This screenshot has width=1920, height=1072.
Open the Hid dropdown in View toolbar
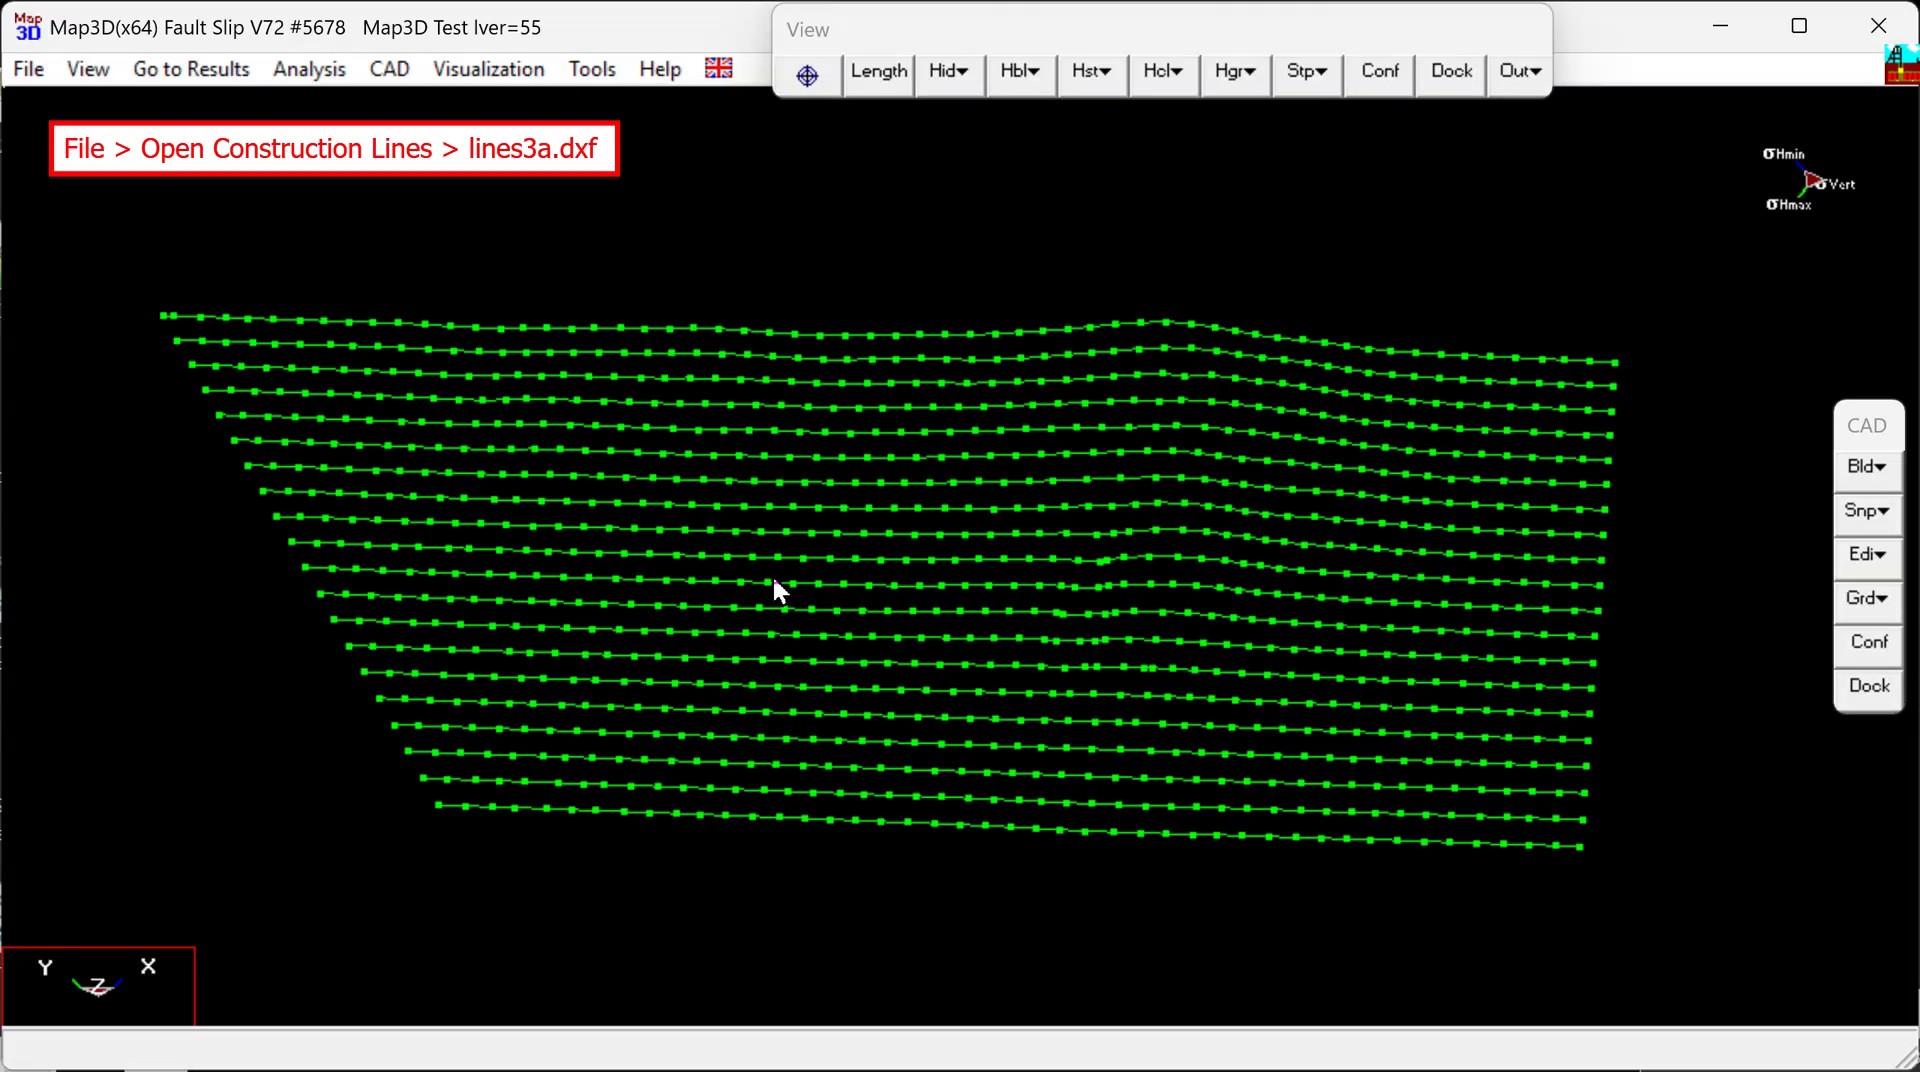[948, 72]
